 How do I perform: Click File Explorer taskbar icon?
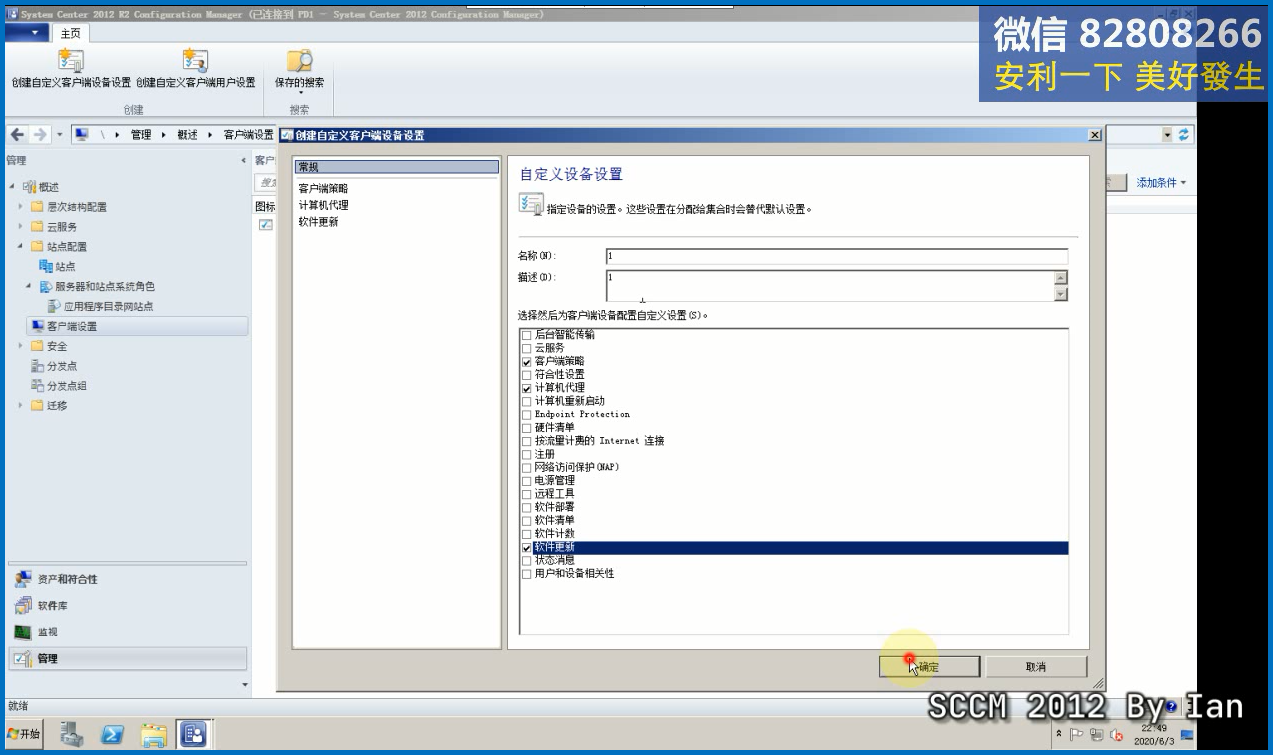(153, 735)
